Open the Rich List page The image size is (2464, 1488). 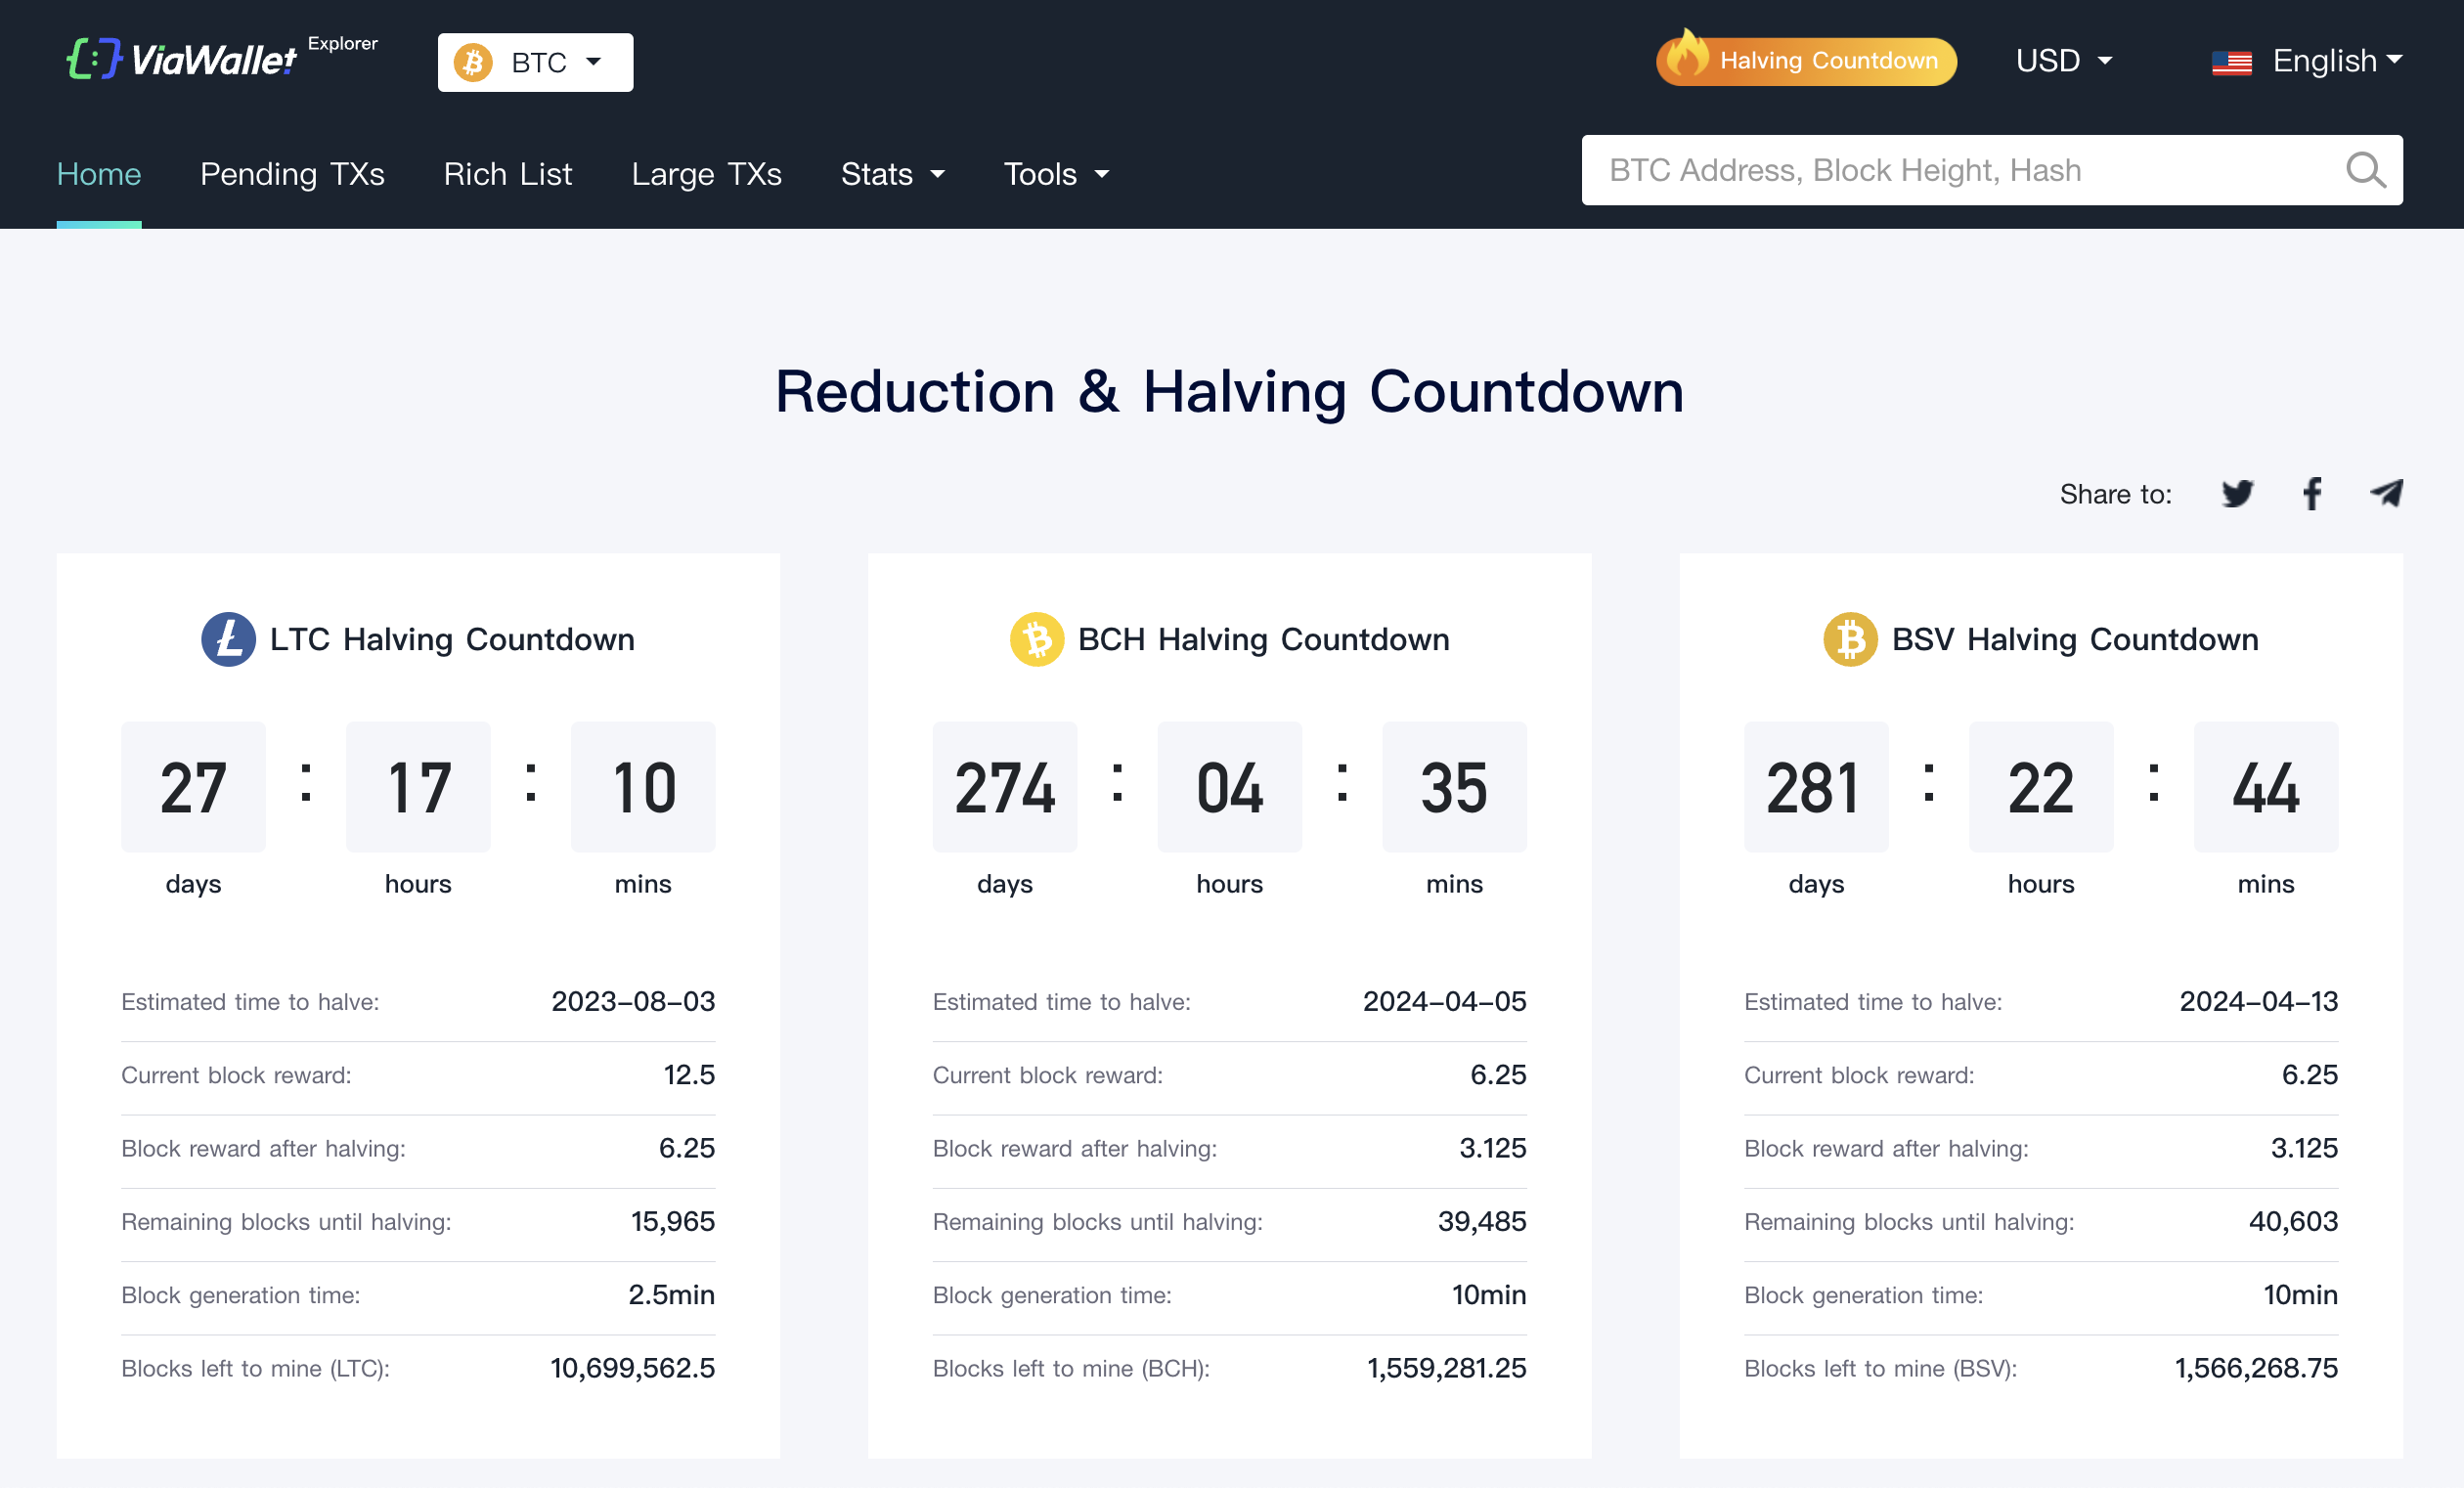508,174
